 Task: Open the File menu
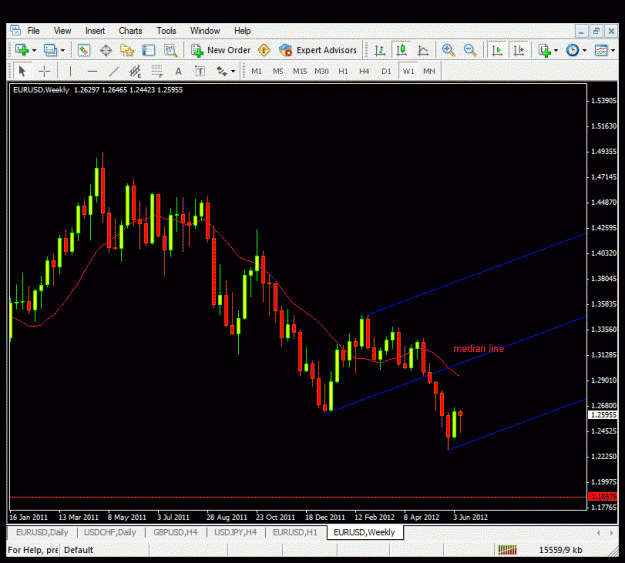pos(33,31)
